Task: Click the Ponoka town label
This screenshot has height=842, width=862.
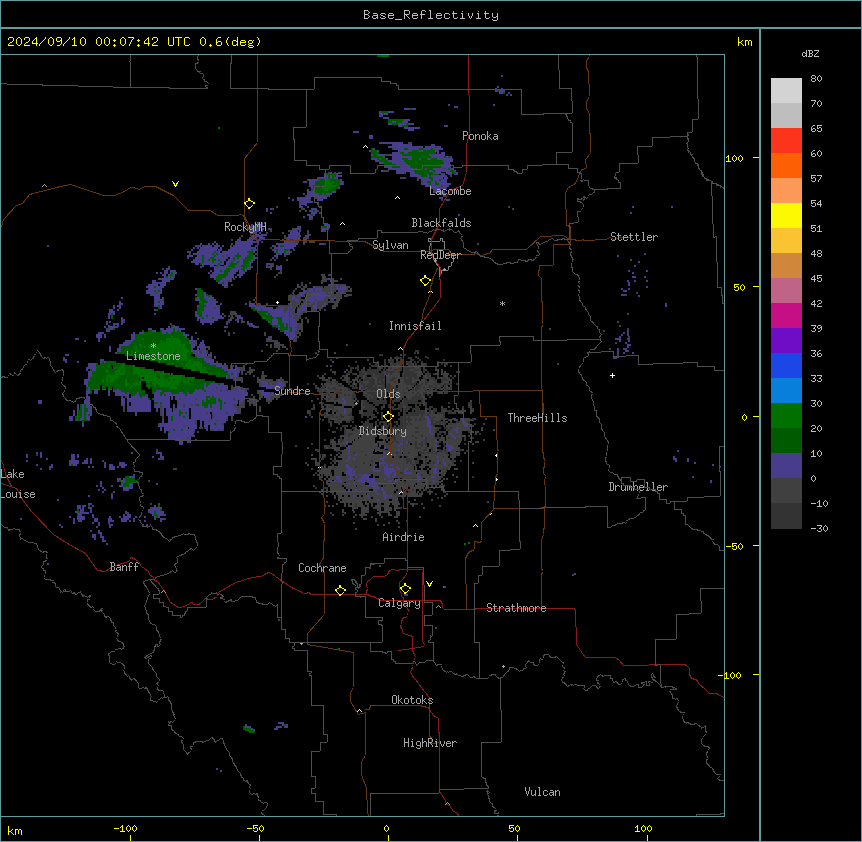Action: pos(480,136)
